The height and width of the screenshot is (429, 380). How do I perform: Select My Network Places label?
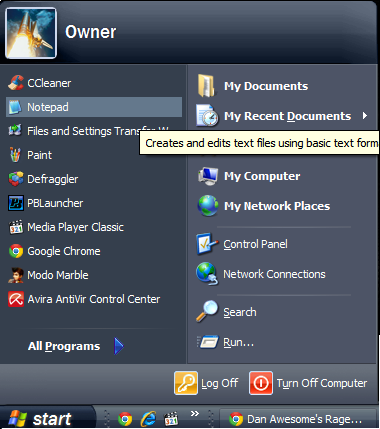coord(277,206)
